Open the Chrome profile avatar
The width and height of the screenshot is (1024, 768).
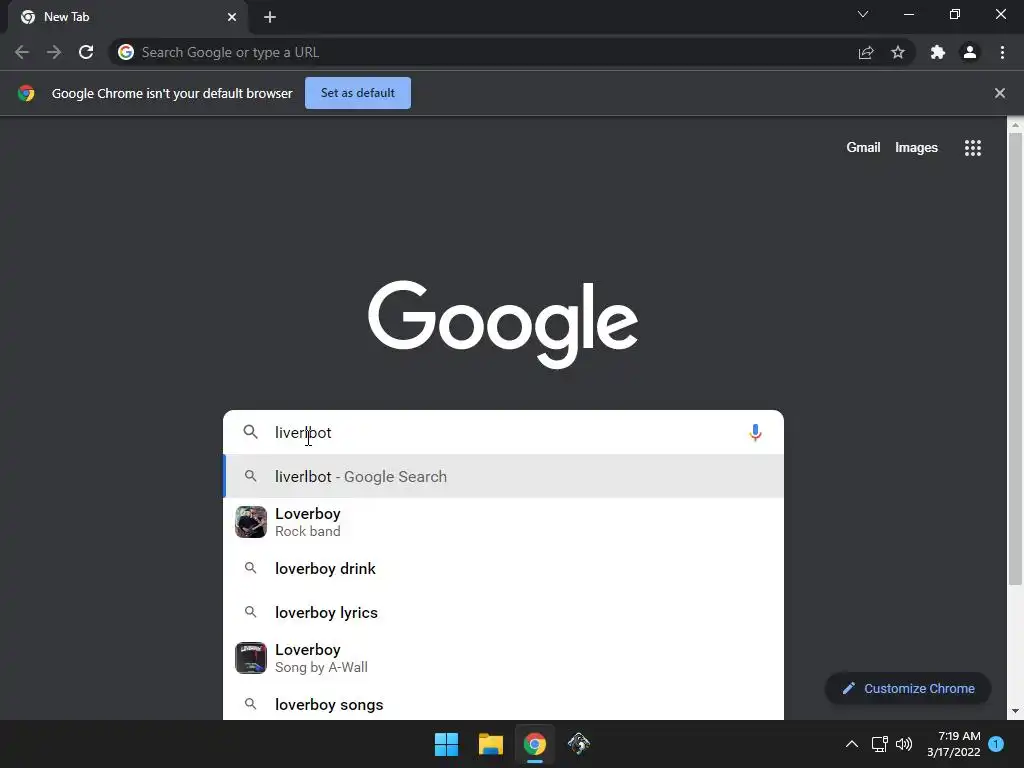(970, 52)
